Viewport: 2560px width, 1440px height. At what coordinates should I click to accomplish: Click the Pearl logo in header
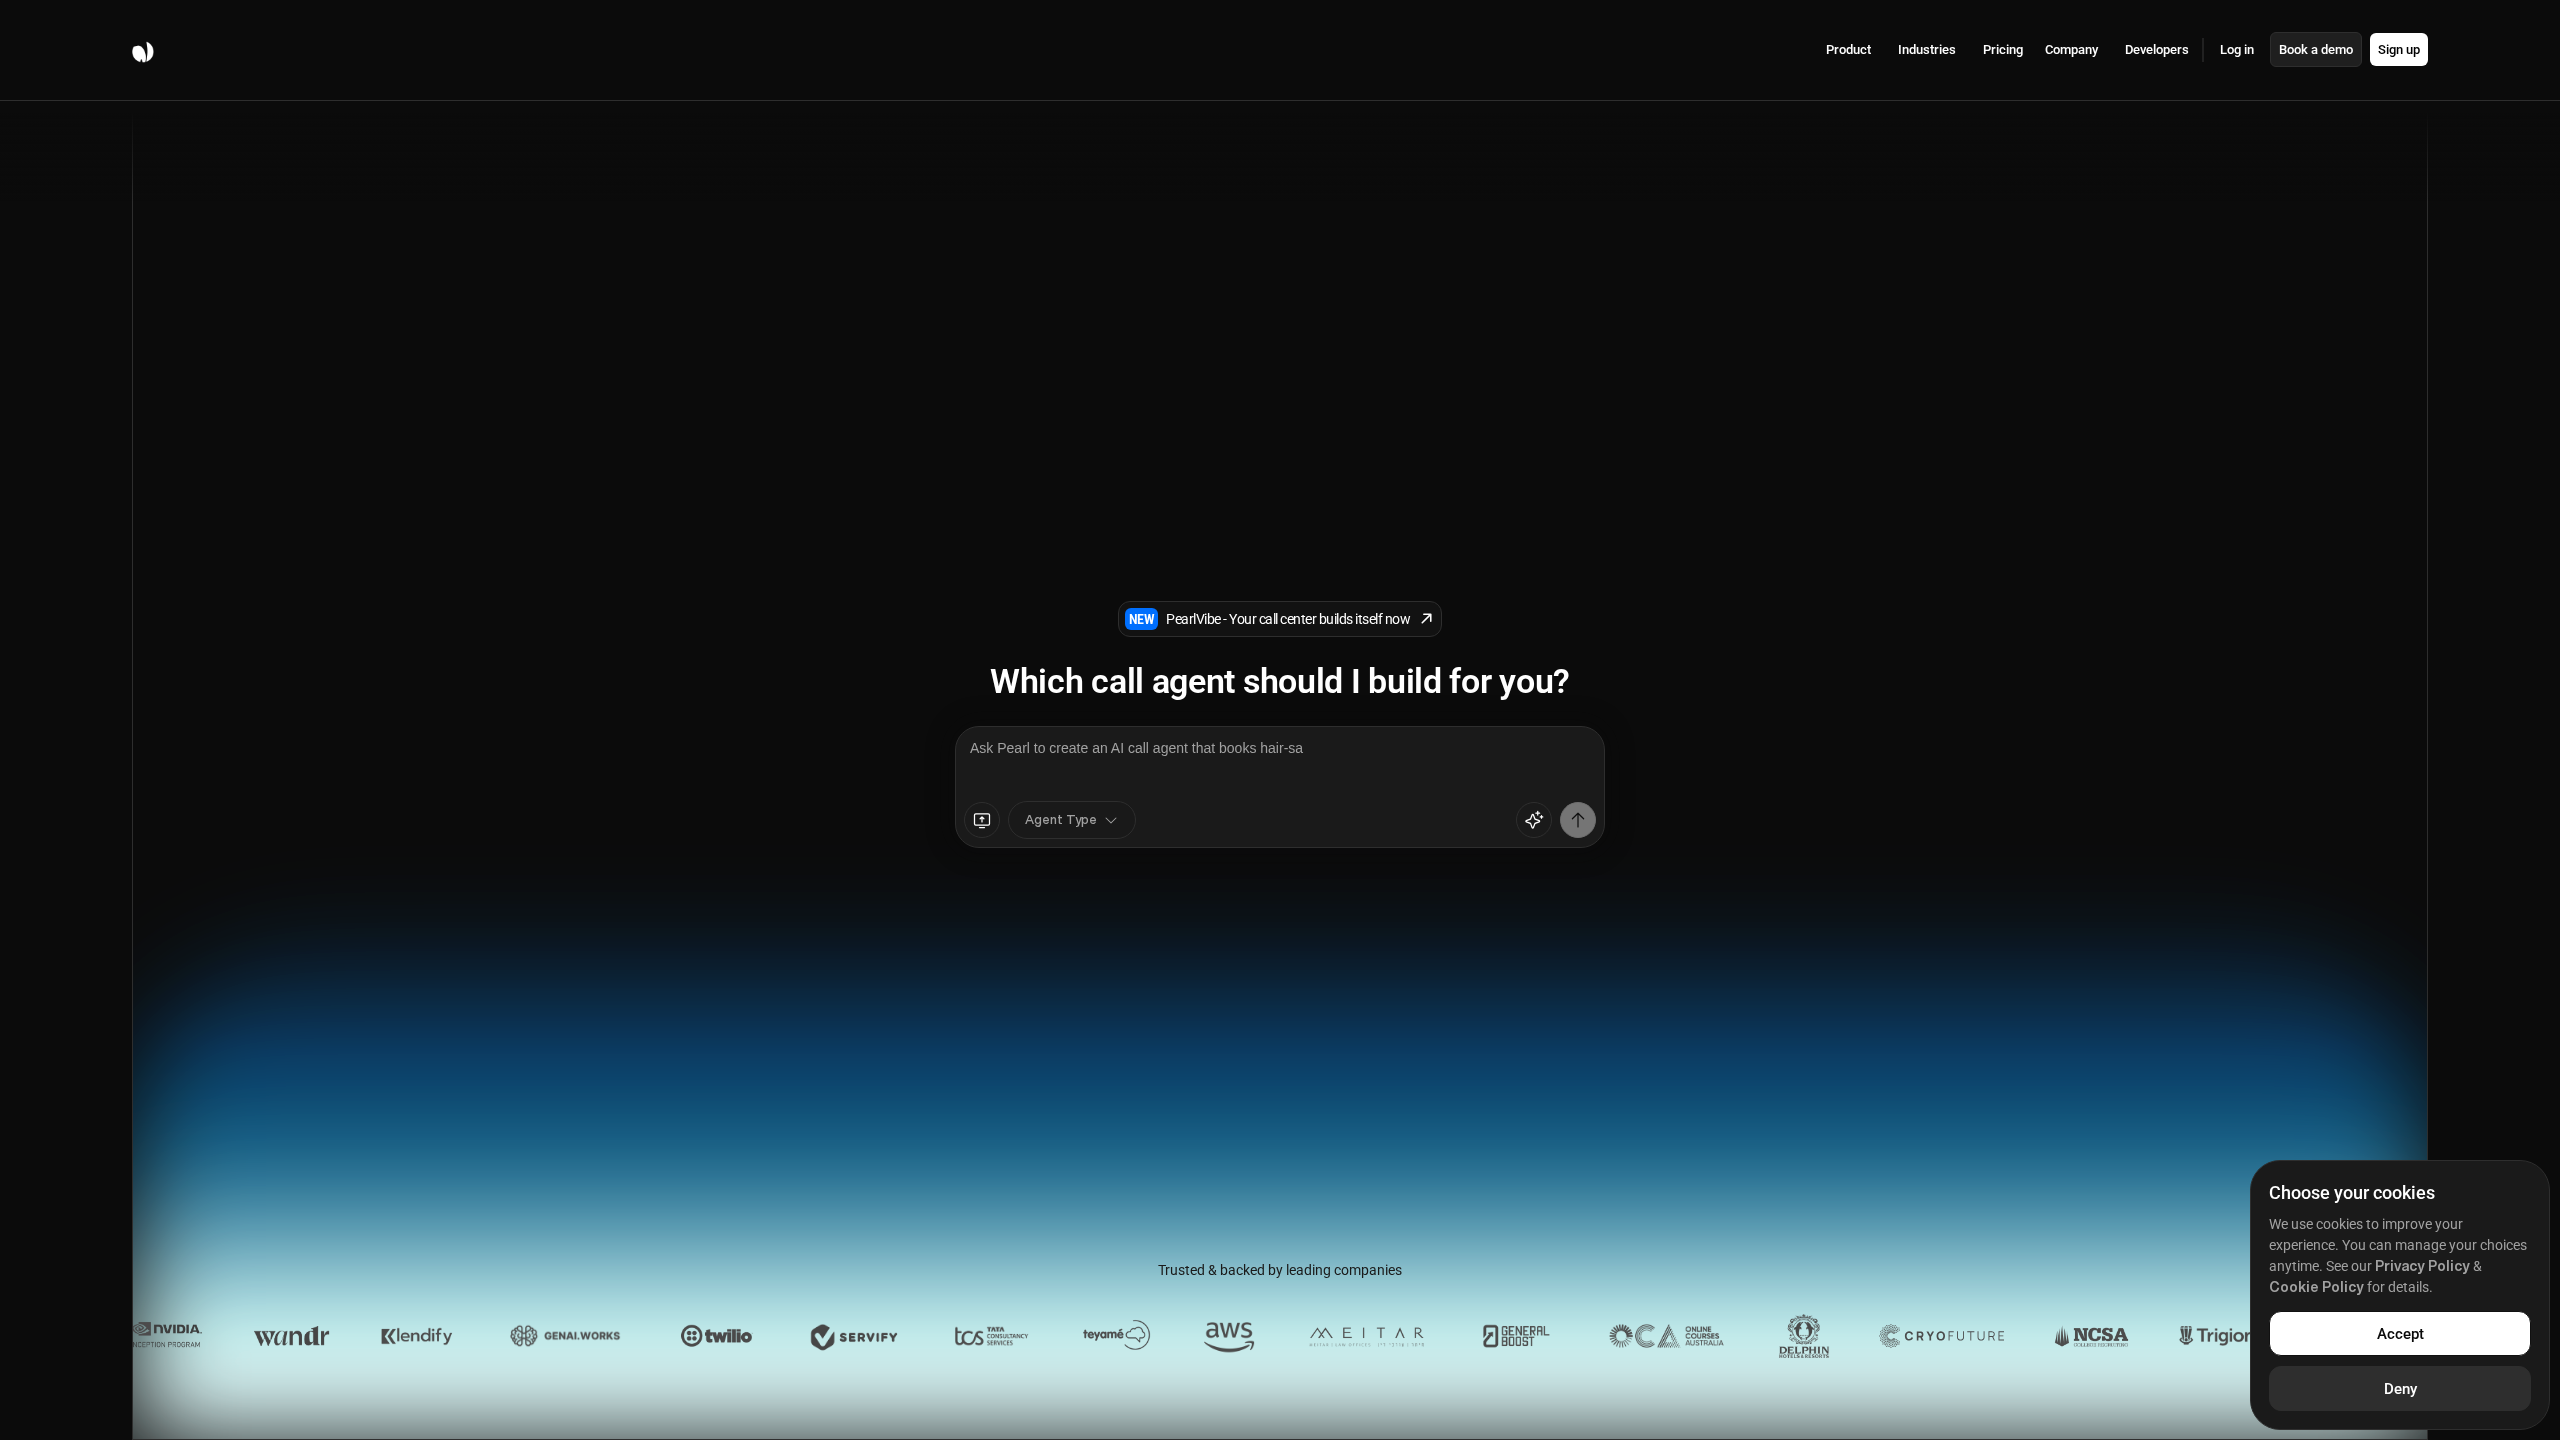point(143,52)
